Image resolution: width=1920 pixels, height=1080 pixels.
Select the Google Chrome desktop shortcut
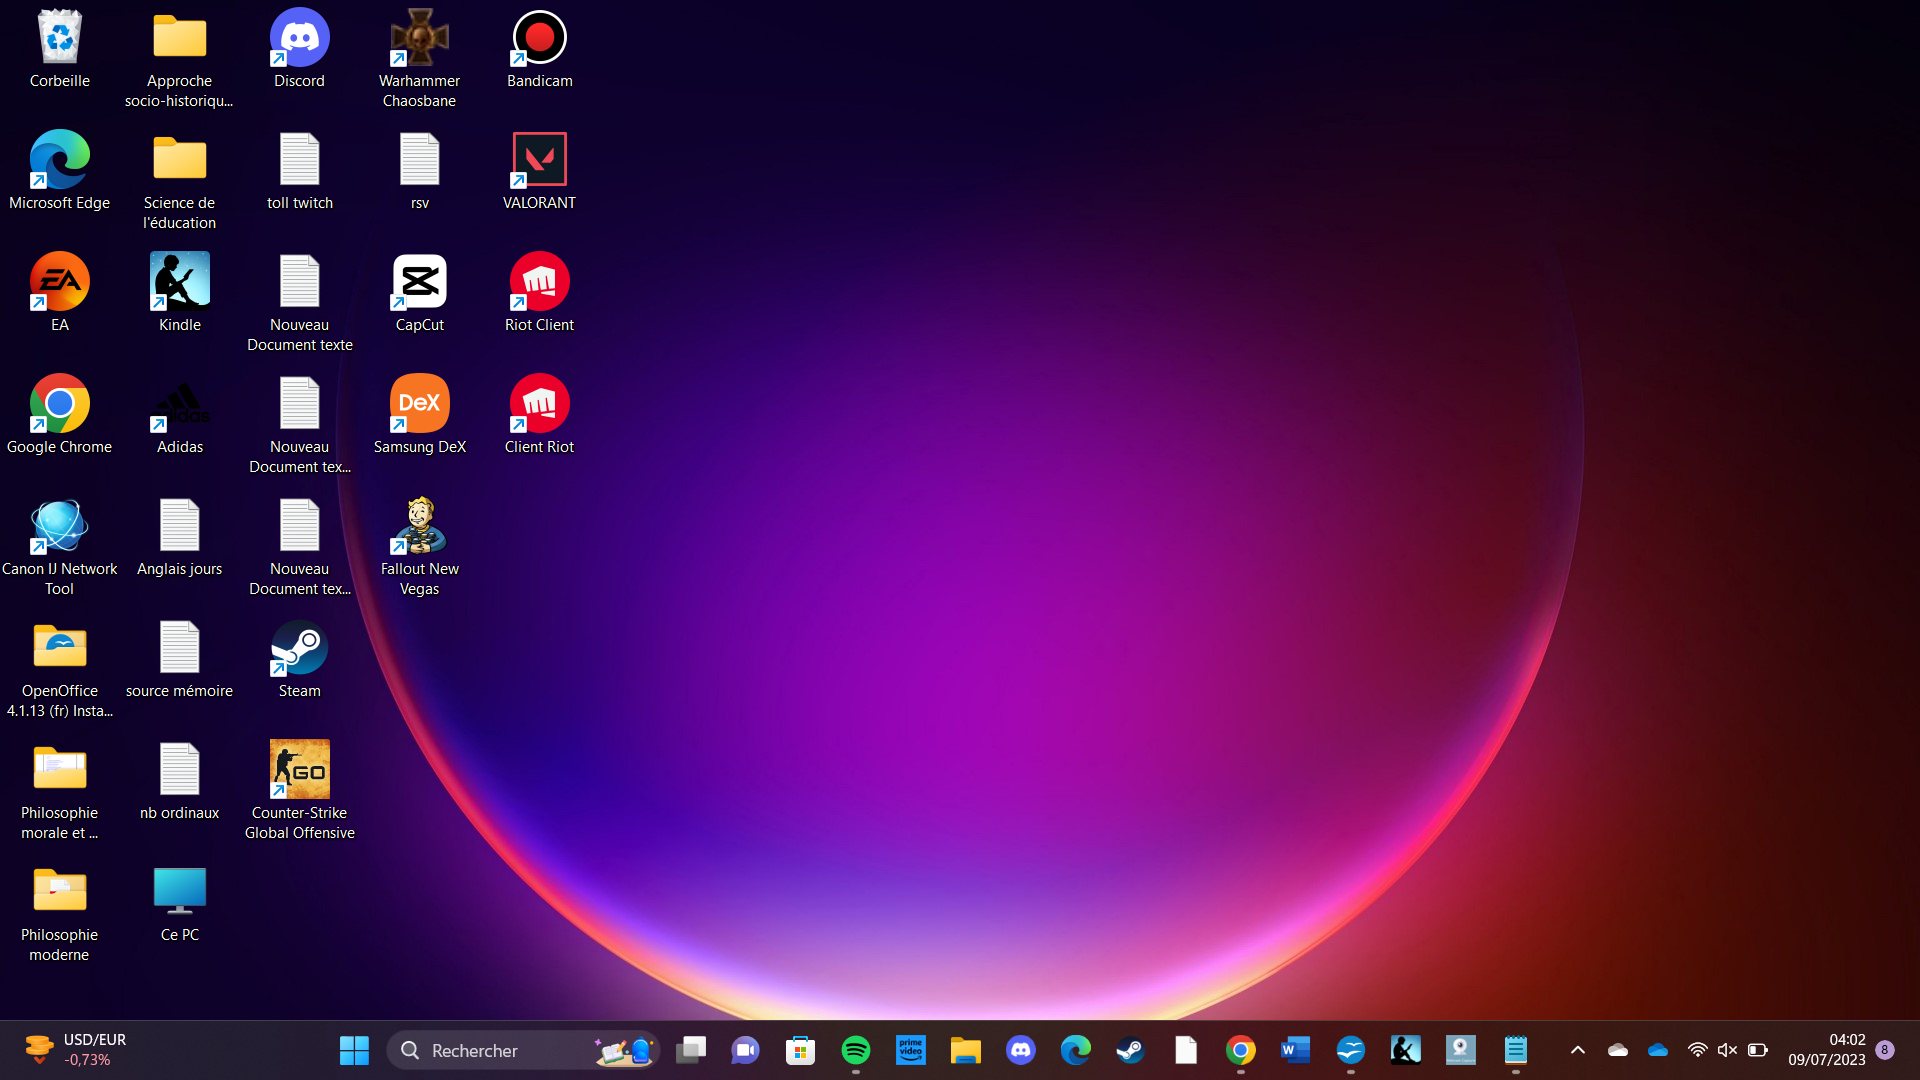coord(60,415)
